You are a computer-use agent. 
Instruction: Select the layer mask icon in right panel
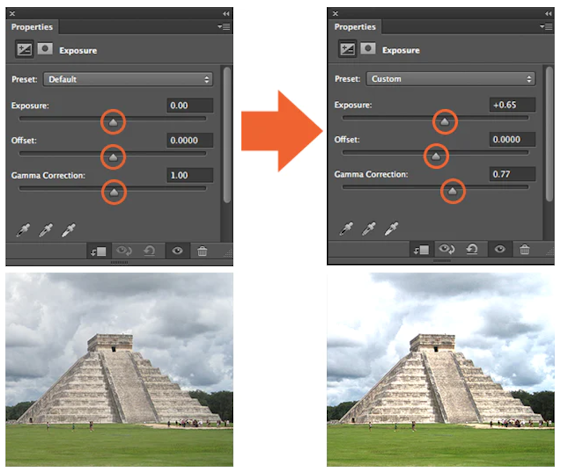pyautogui.click(x=368, y=48)
